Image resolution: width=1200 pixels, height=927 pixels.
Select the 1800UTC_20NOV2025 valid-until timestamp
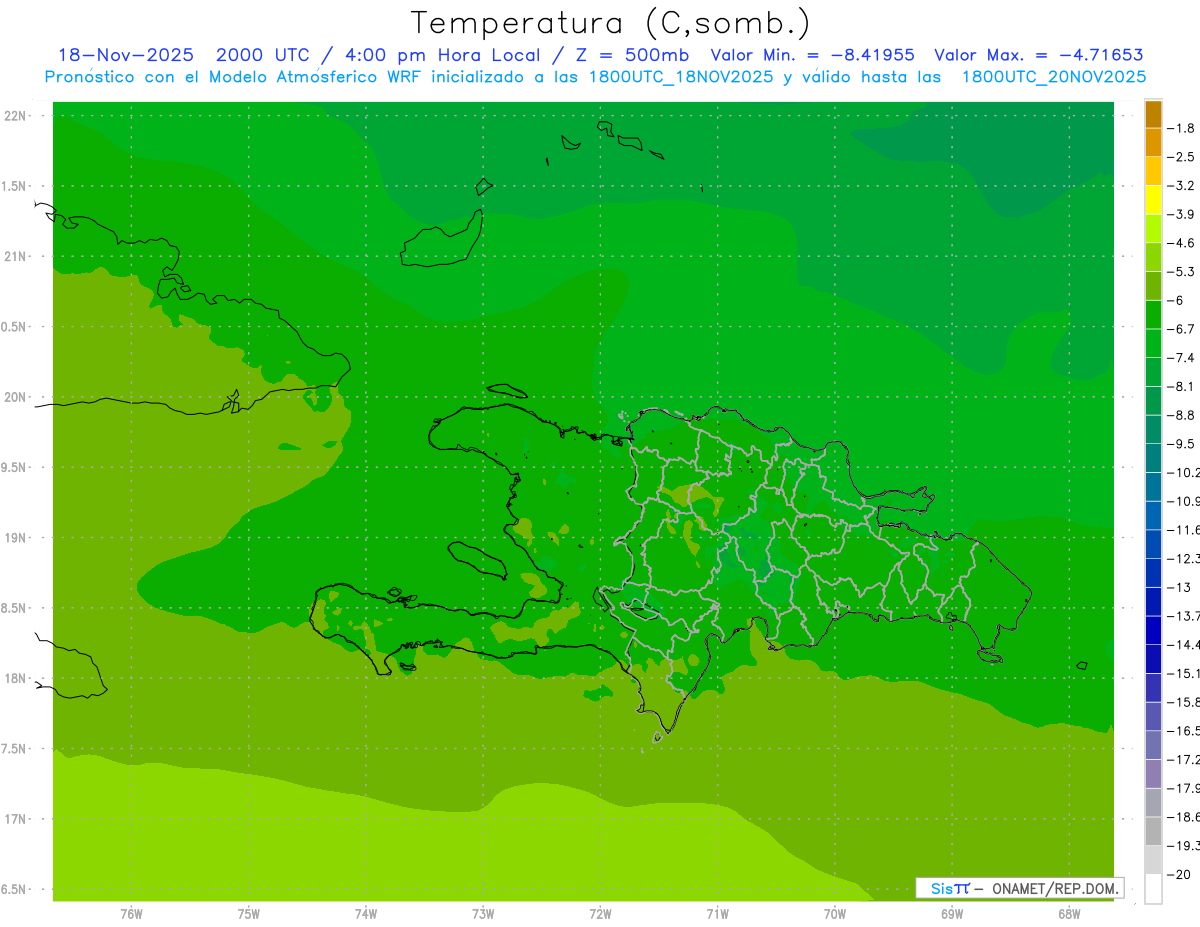click(1054, 77)
